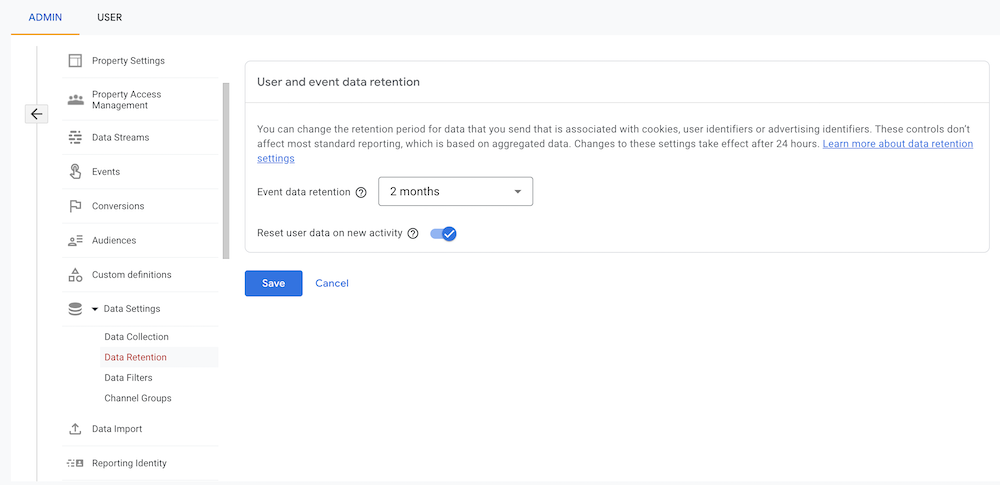Open Property Settings

pyautogui.click(x=128, y=61)
